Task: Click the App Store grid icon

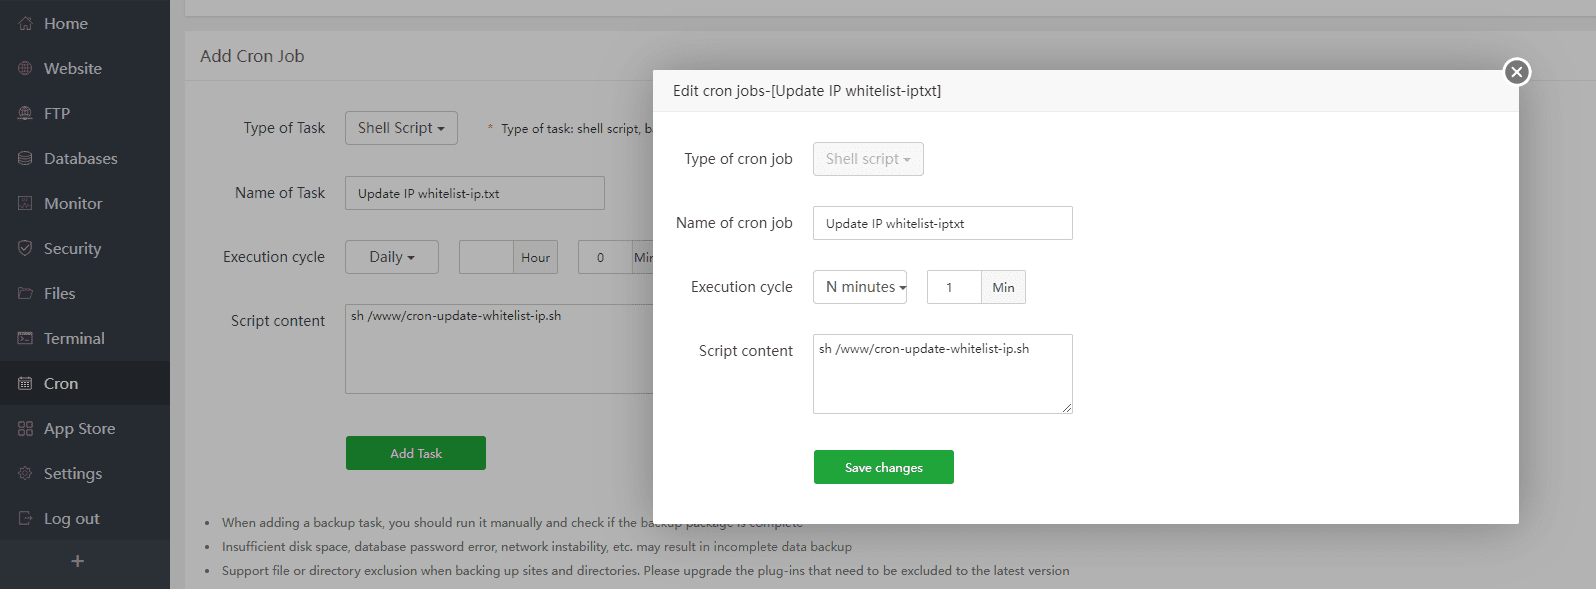Action: coord(25,428)
